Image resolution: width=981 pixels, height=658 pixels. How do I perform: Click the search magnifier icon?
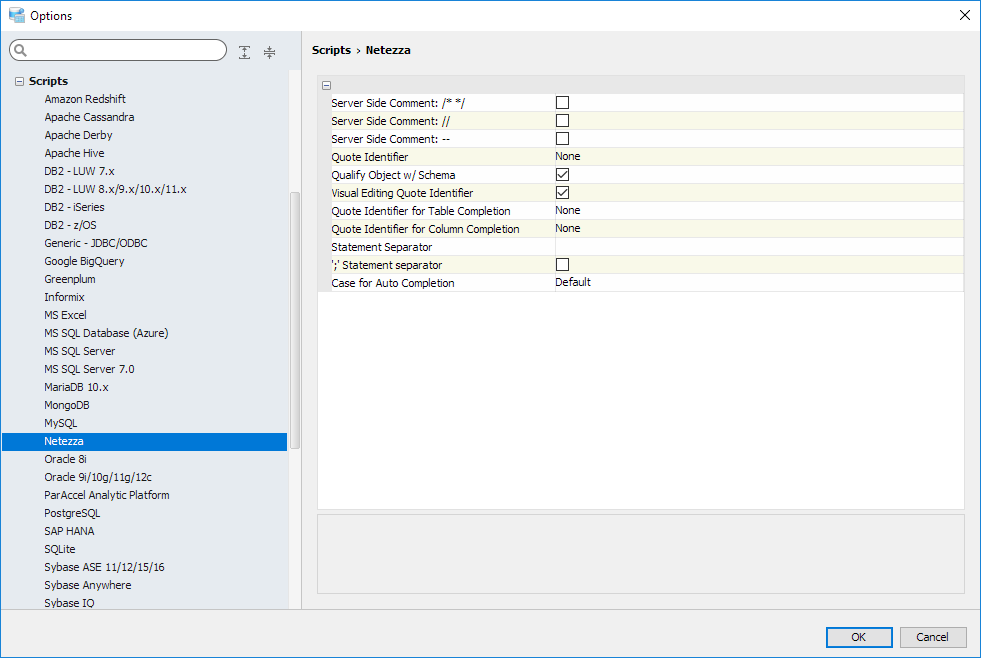(20, 51)
